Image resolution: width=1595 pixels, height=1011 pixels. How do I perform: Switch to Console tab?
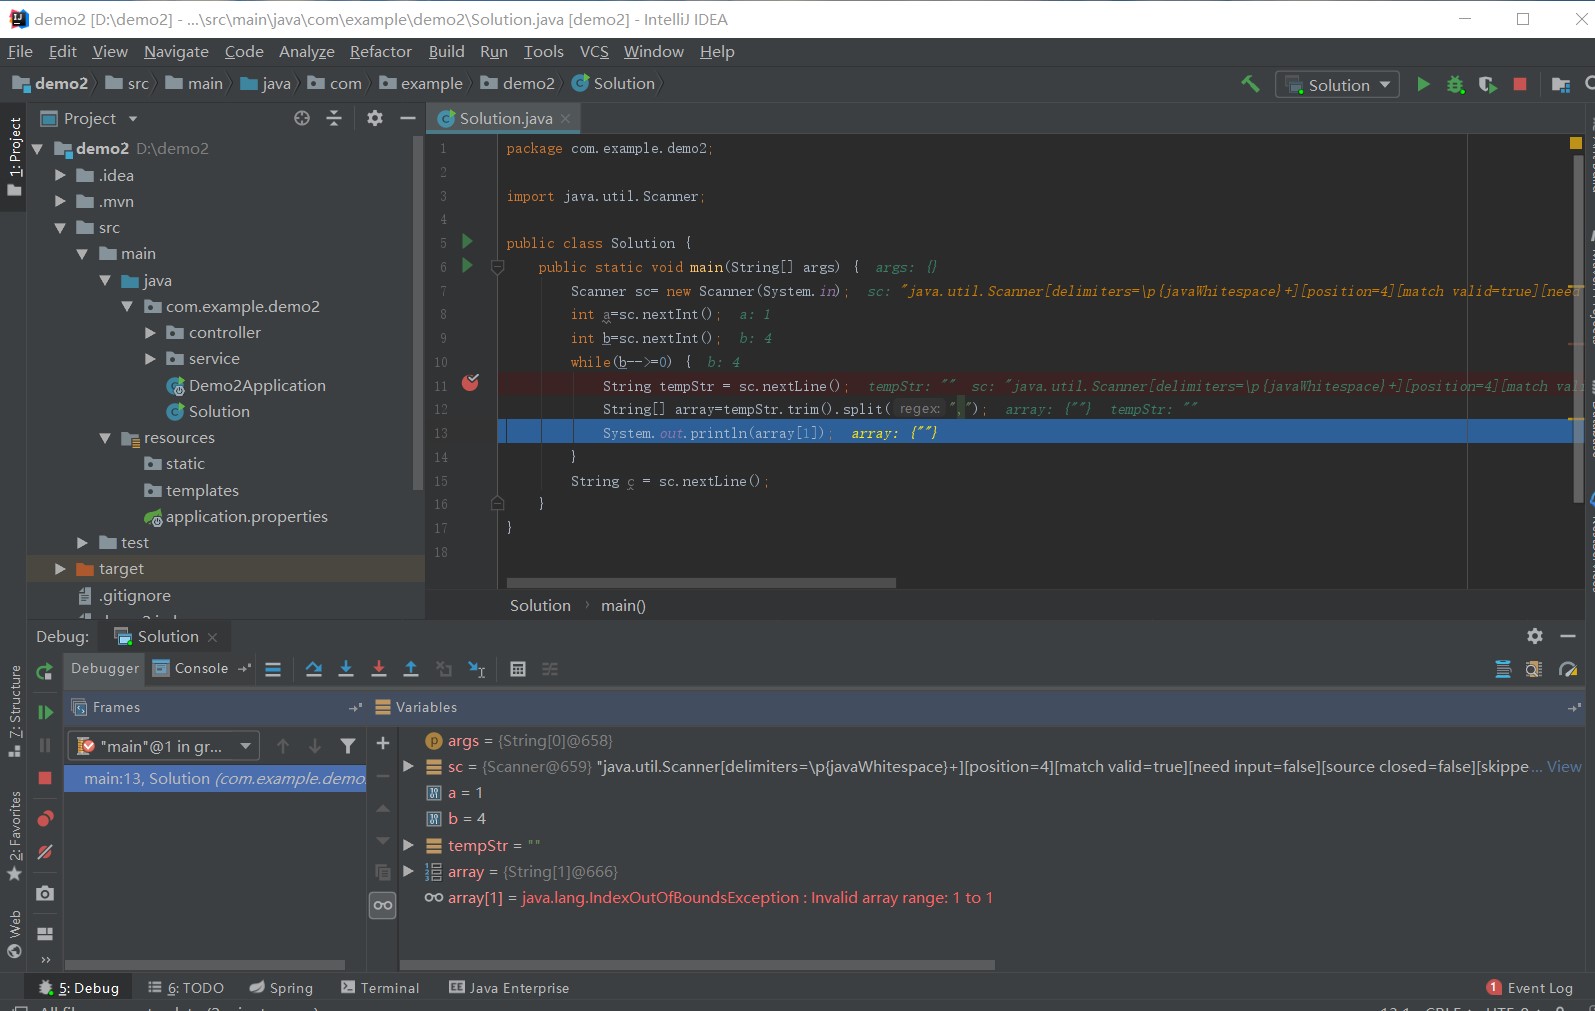pyautogui.click(x=191, y=668)
